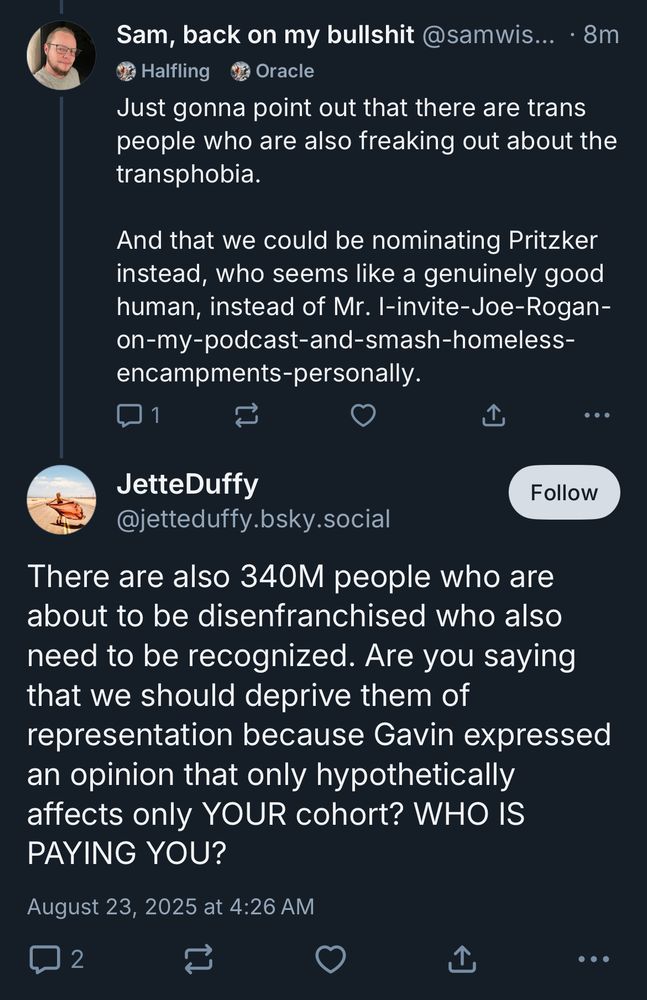This screenshot has width=647, height=1000.
Task: Toggle like on Sam's post
Action: coord(363,414)
